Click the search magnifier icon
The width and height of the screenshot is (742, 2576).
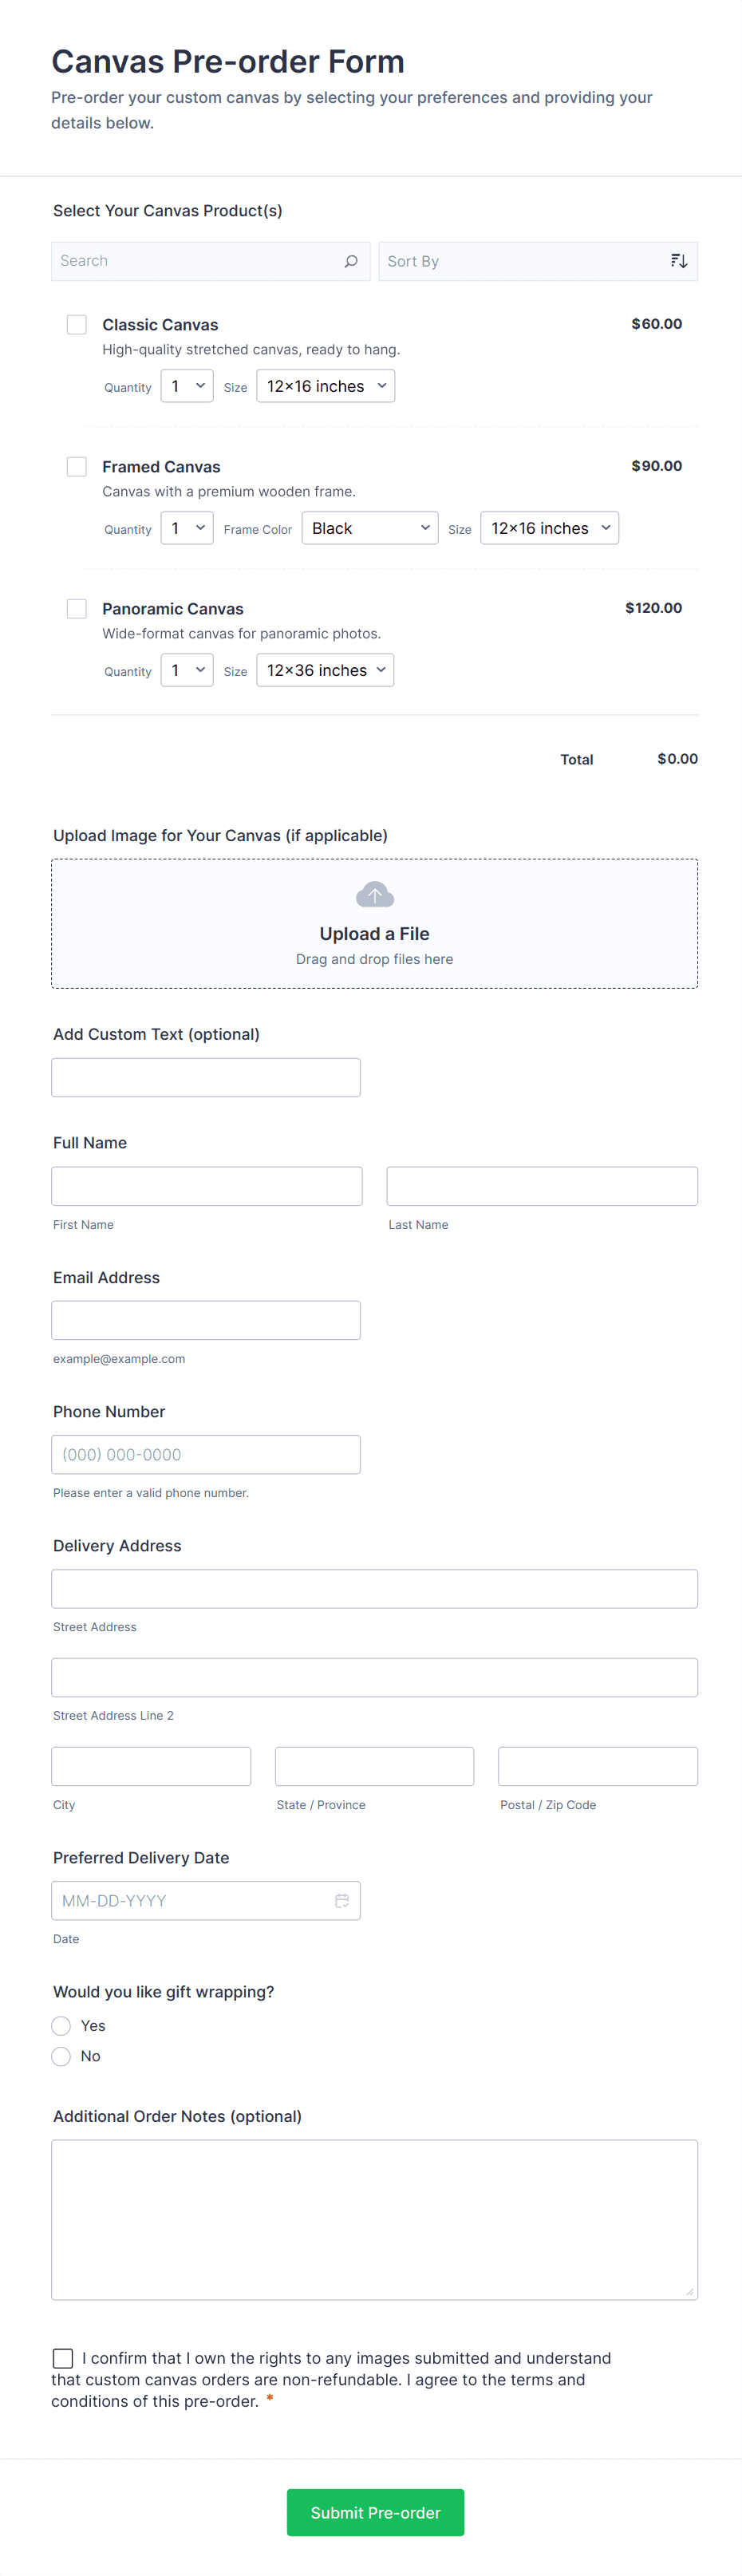pyautogui.click(x=351, y=261)
